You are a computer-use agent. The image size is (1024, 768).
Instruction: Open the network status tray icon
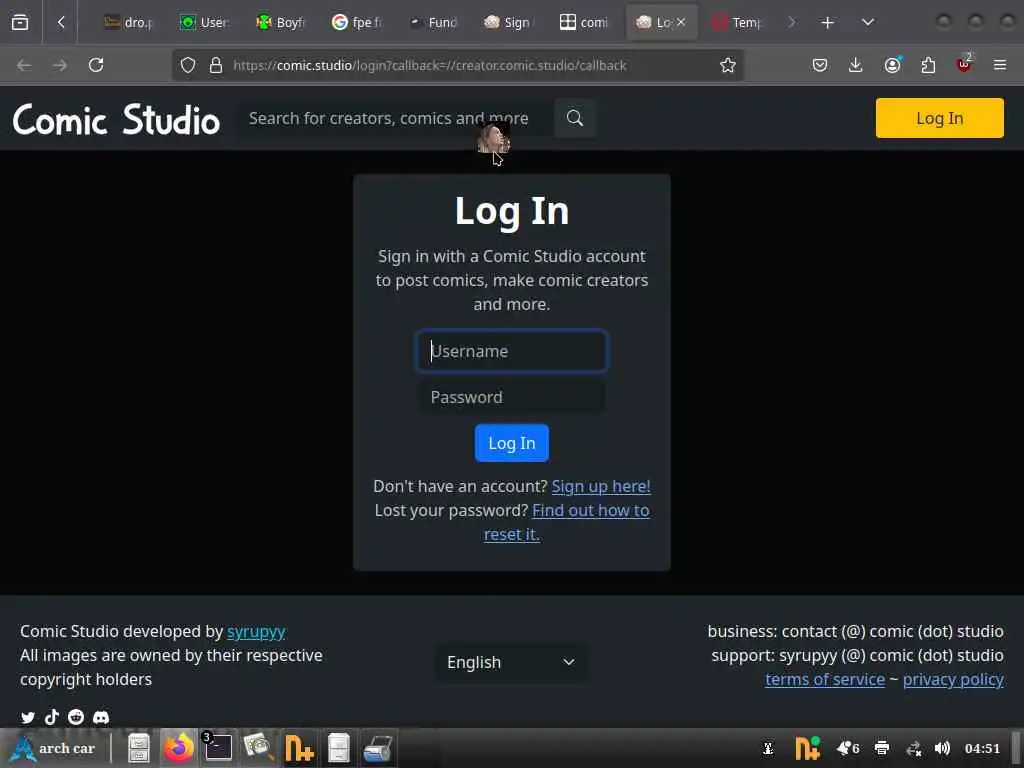(x=914, y=748)
